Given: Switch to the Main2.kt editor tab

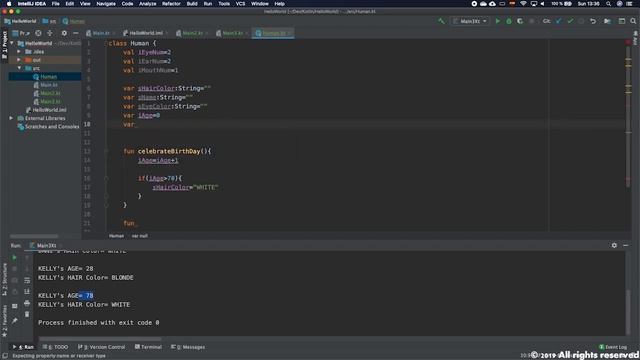Looking at the screenshot, I should click(x=192, y=33).
